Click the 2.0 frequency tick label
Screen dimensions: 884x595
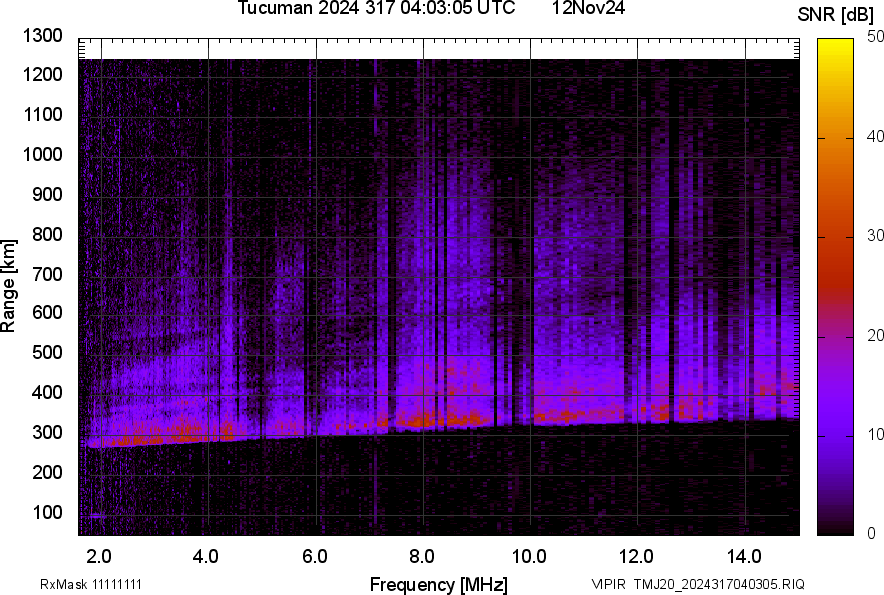pyautogui.click(x=99, y=556)
